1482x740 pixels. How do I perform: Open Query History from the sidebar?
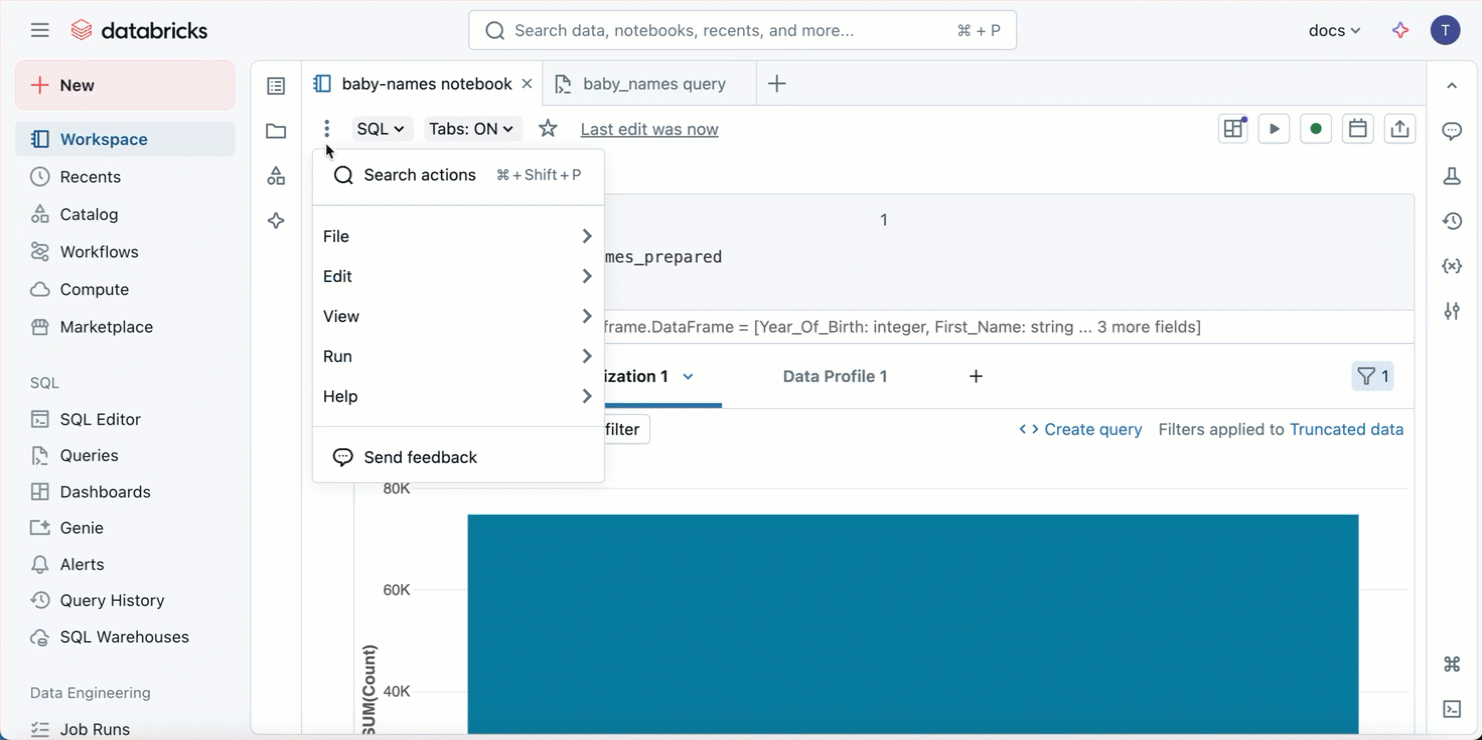(110, 600)
